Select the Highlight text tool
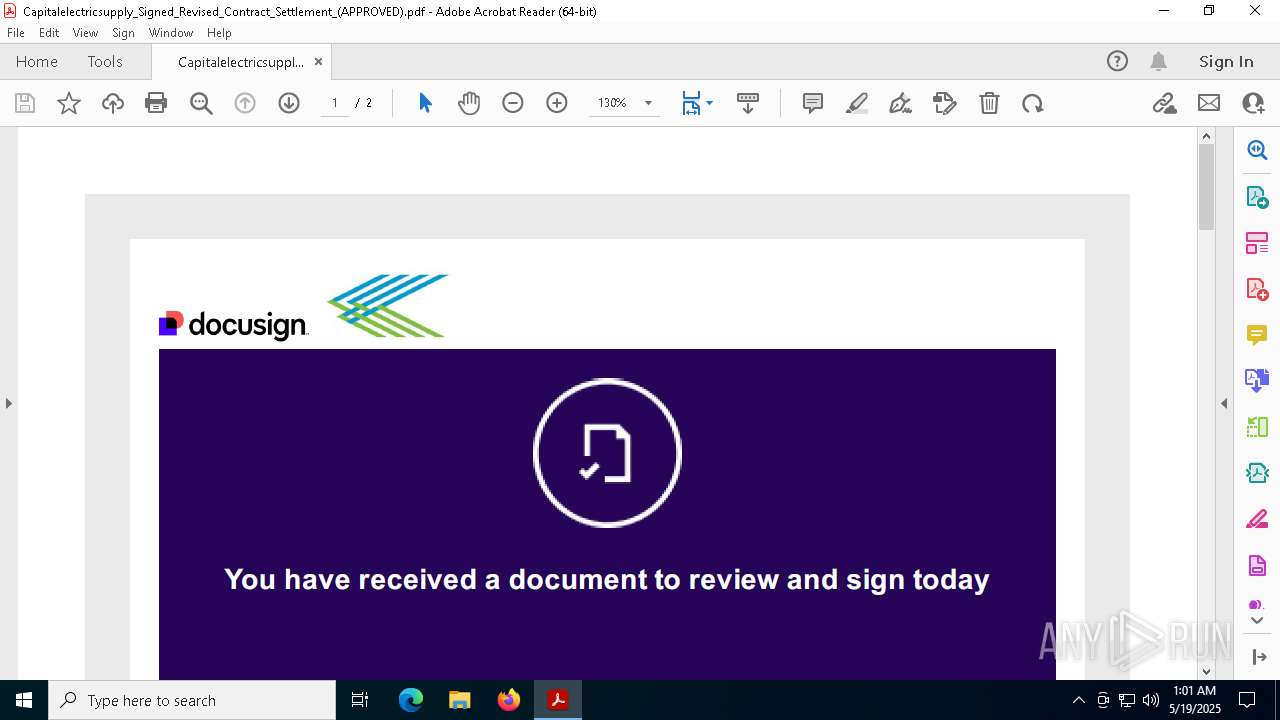Image resolution: width=1280 pixels, height=720 pixels. pyautogui.click(x=857, y=103)
